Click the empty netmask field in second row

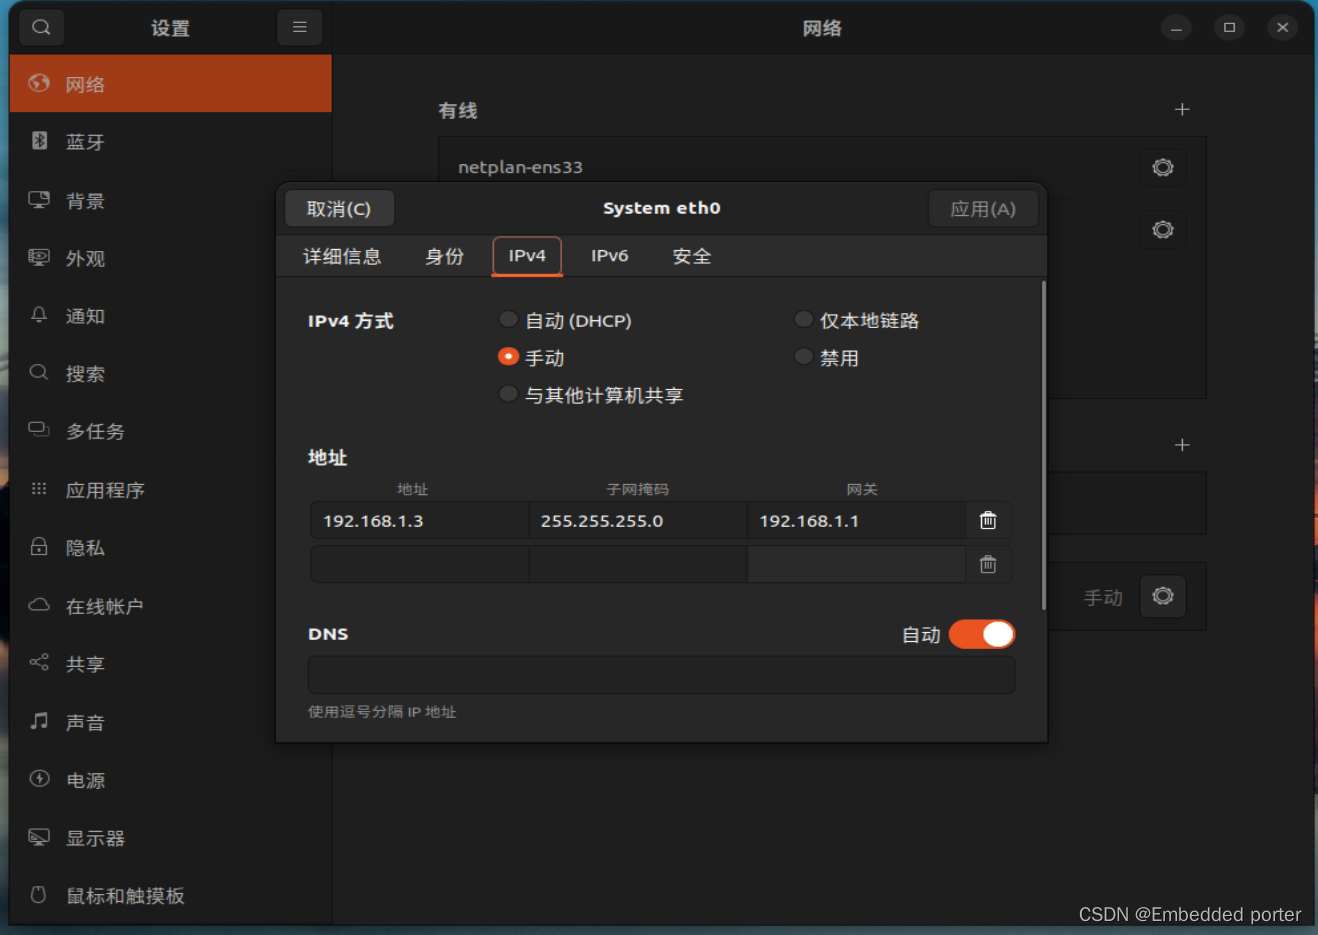coord(638,564)
